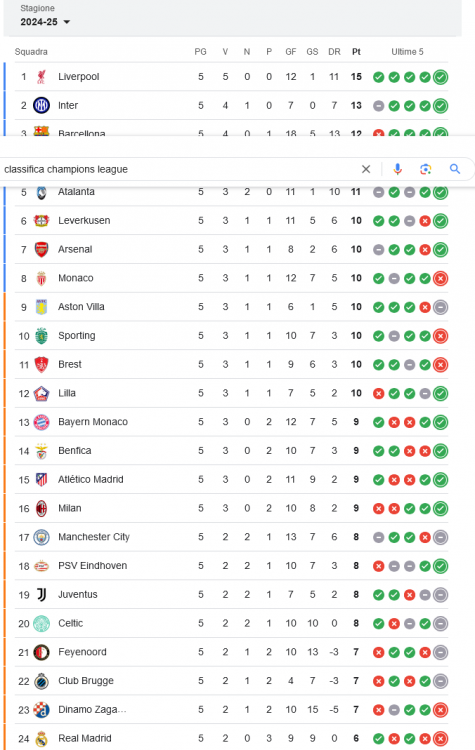Open the Atlético Madrid team link

(91, 479)
